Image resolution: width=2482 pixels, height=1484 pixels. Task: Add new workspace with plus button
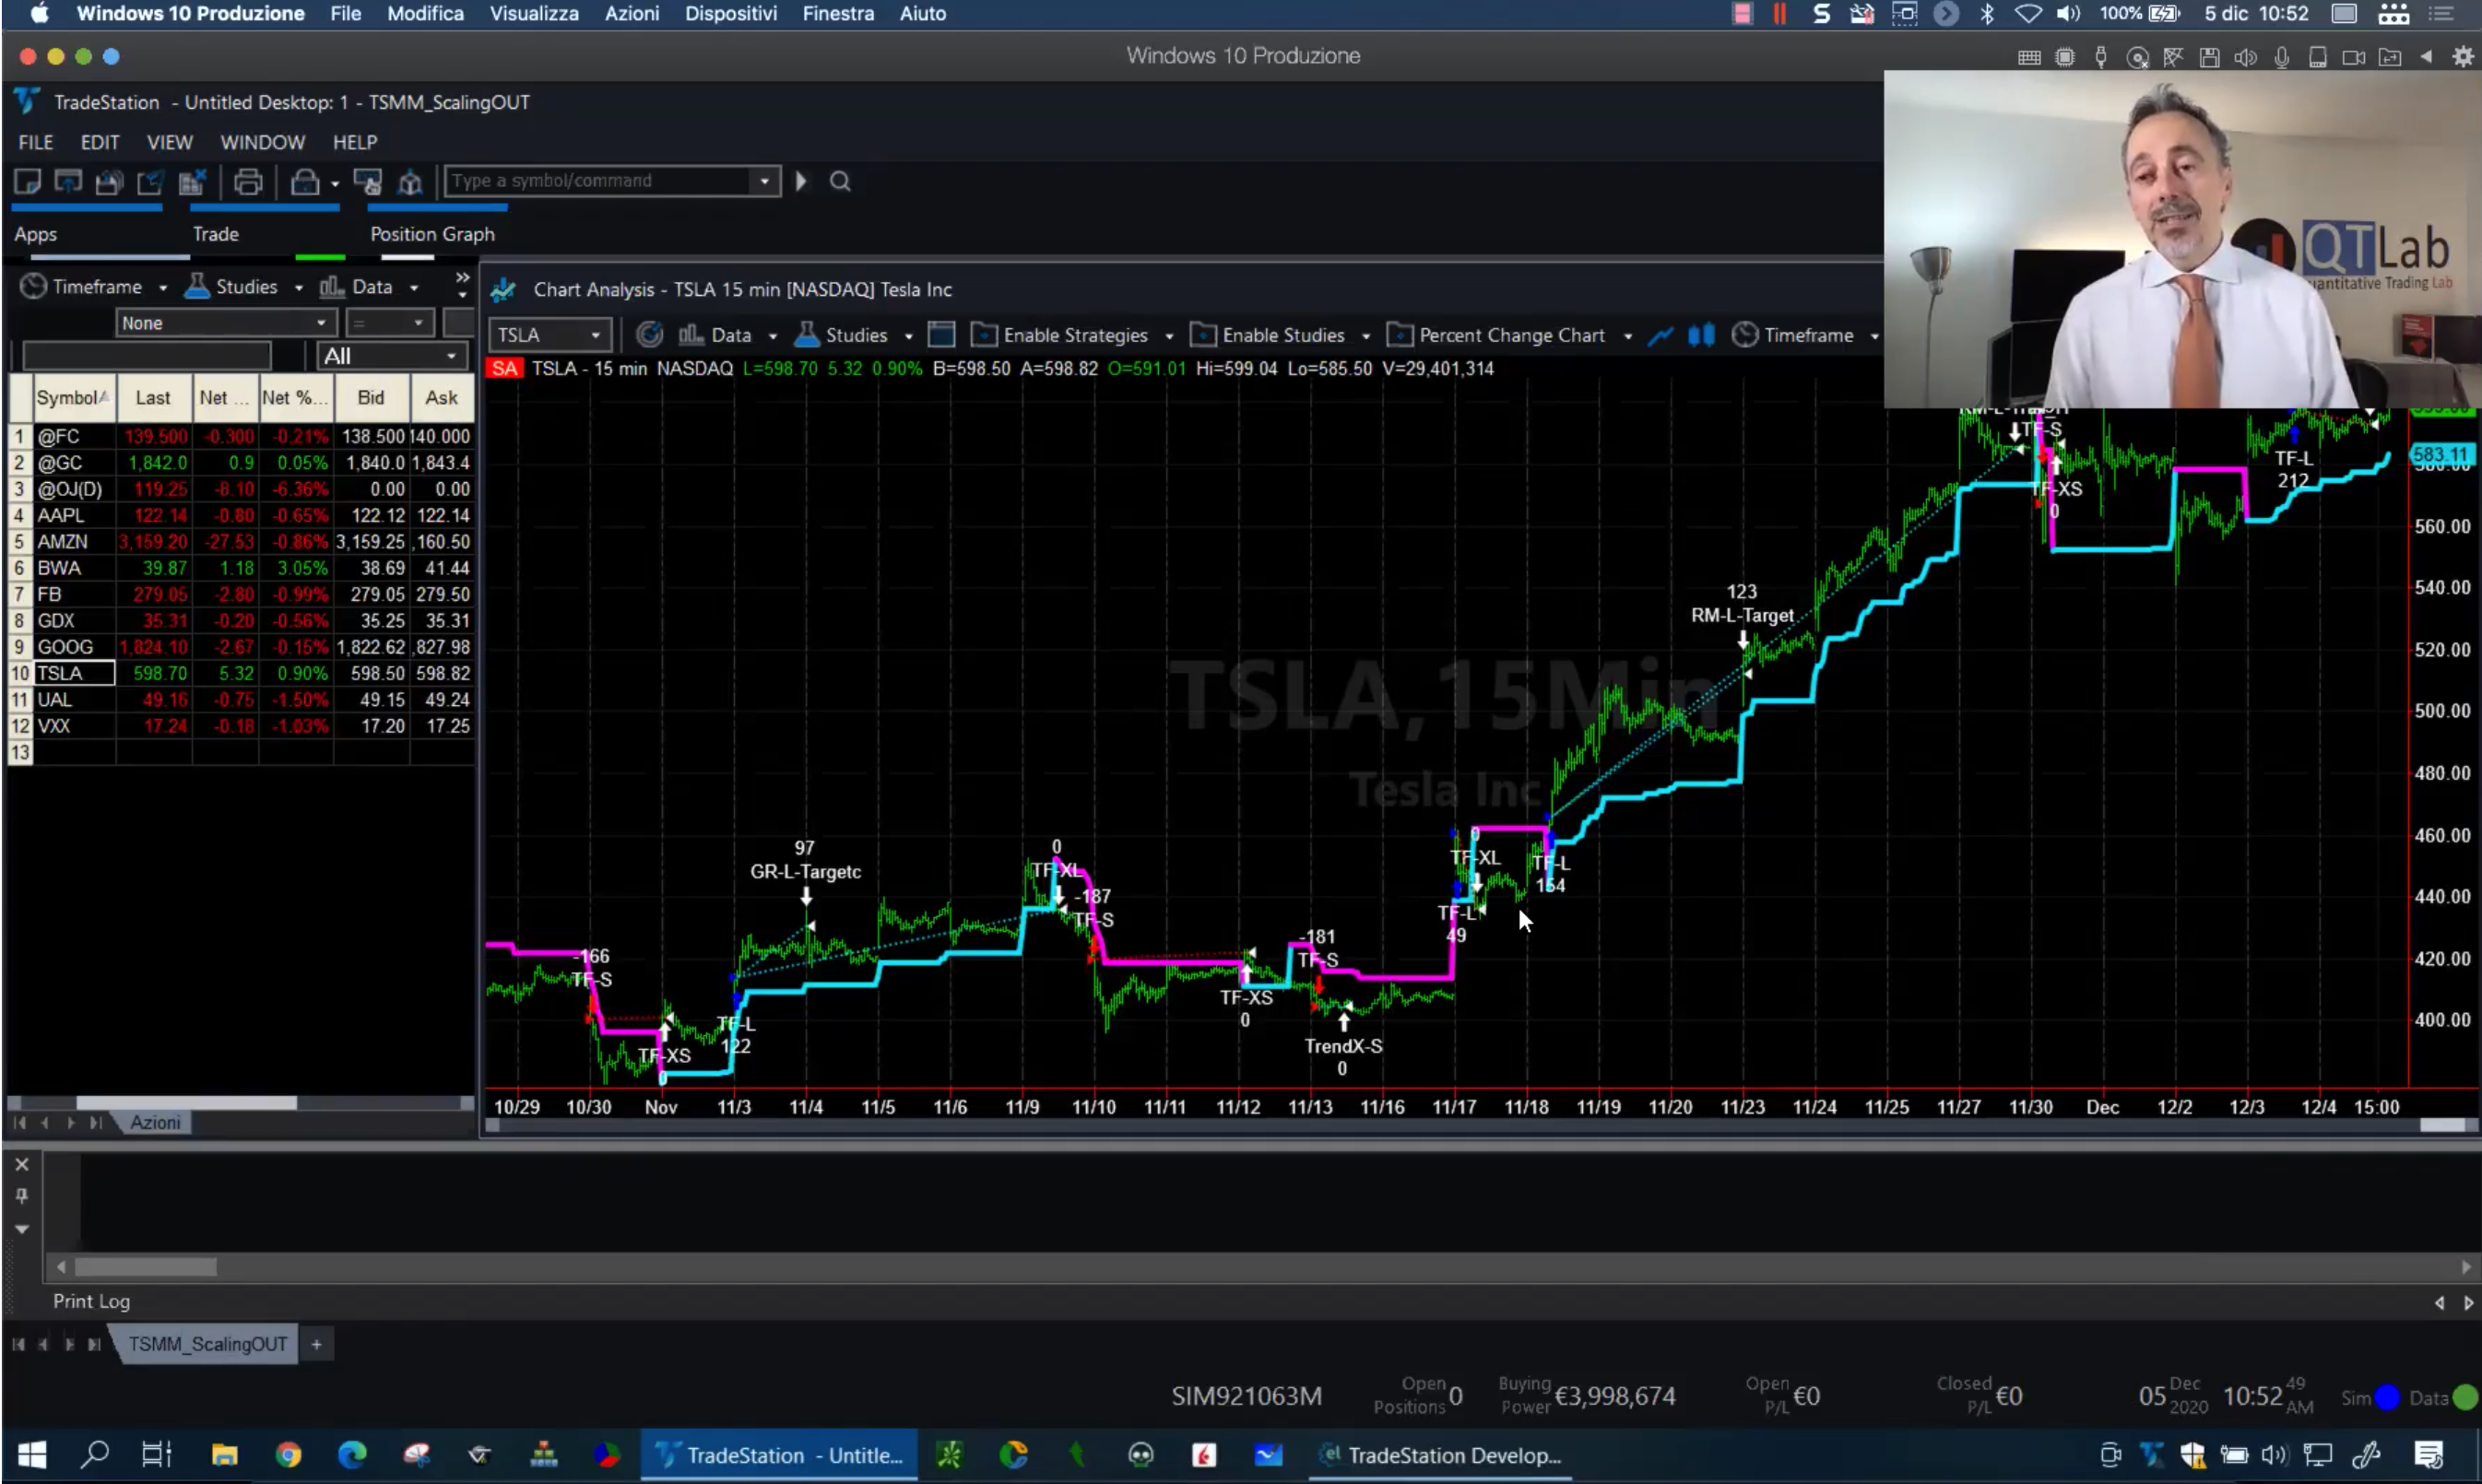316,1344
